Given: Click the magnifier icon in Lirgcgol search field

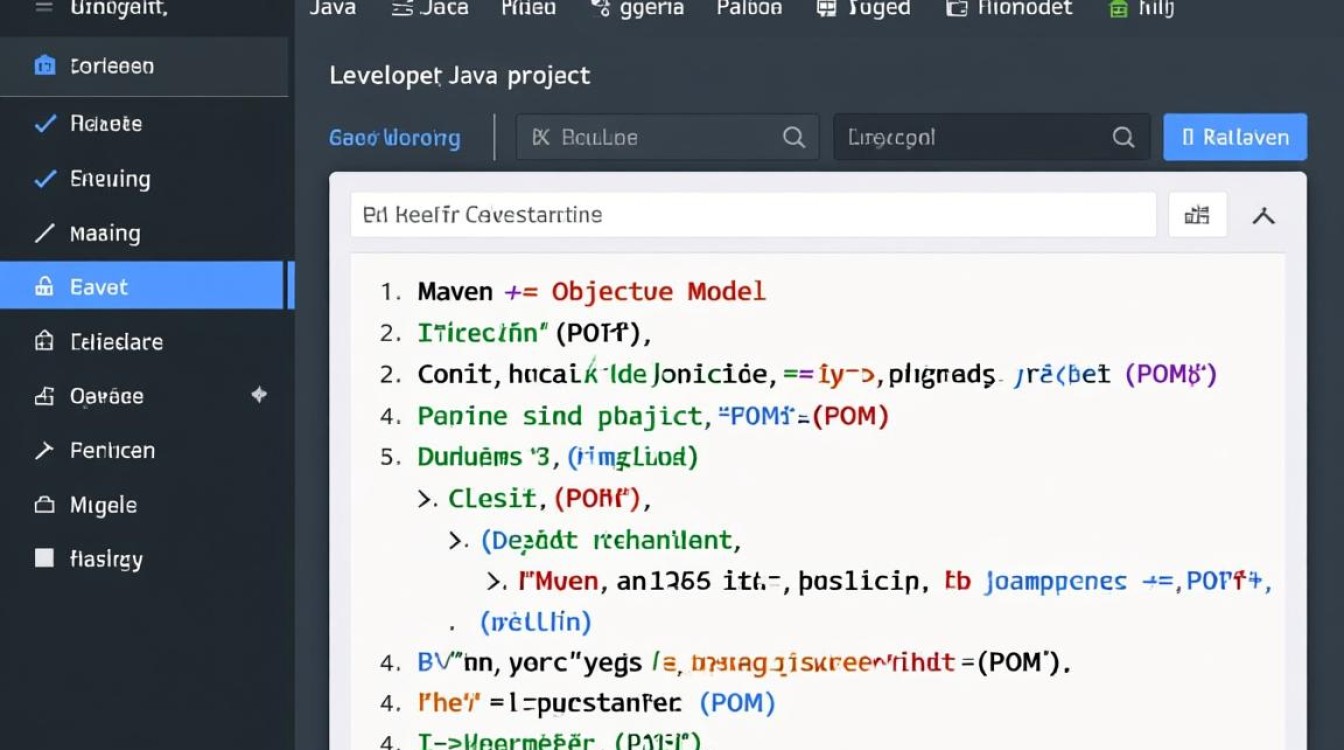Looking at the screenshot, I should click(x=1123, y=138).
